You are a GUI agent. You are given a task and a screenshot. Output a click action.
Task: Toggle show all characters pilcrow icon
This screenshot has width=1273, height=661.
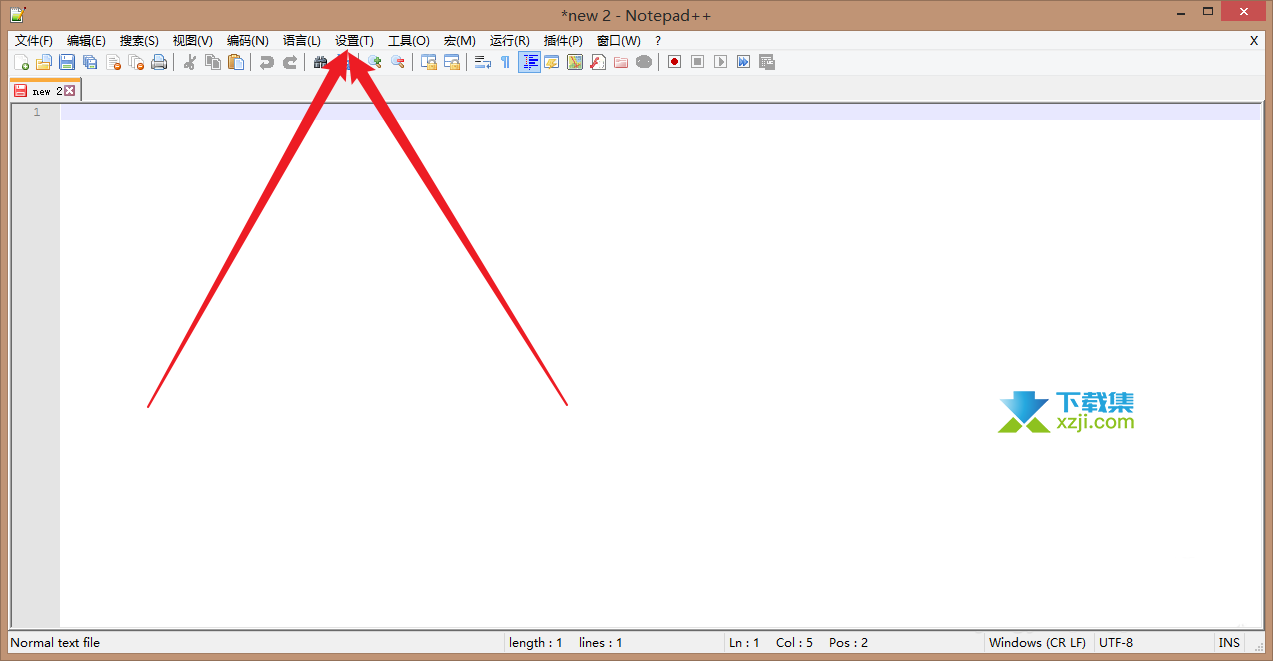click(505, 62)
